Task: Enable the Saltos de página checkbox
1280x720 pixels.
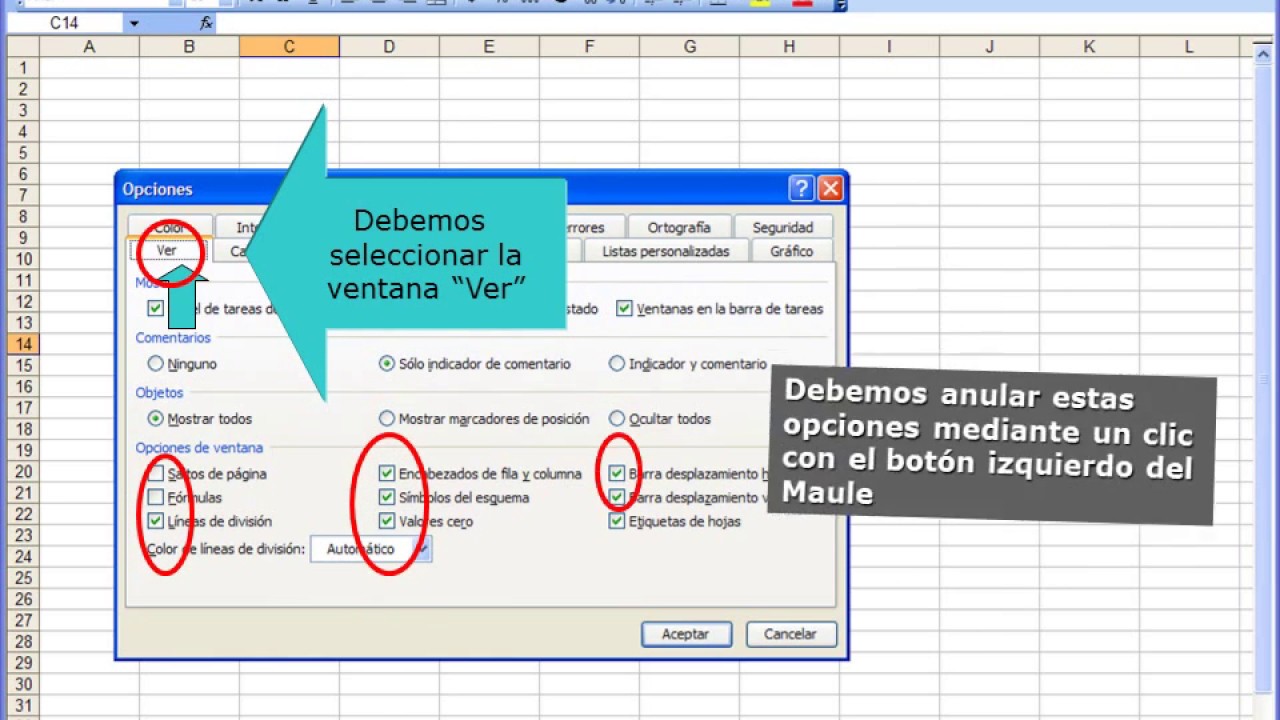Action: pos(155,474)
